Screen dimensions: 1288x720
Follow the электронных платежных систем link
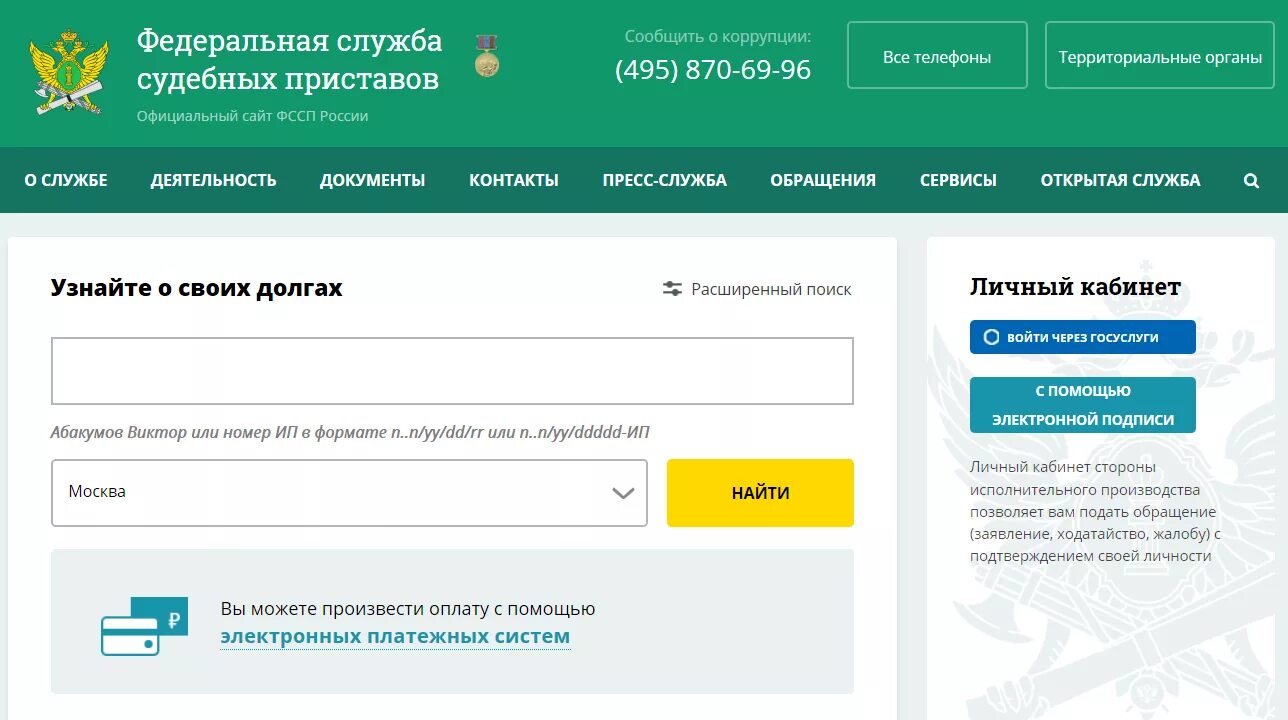tap(395, 635)
